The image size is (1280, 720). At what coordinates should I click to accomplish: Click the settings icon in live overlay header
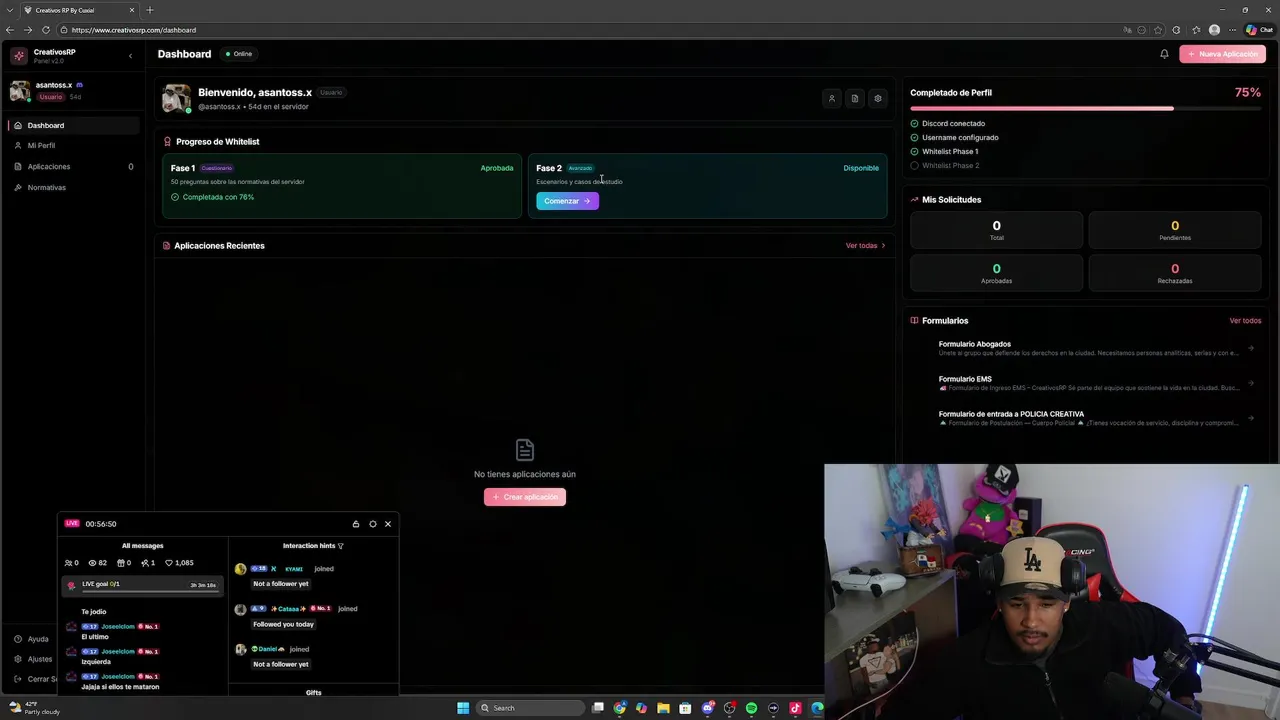(373, 524)
